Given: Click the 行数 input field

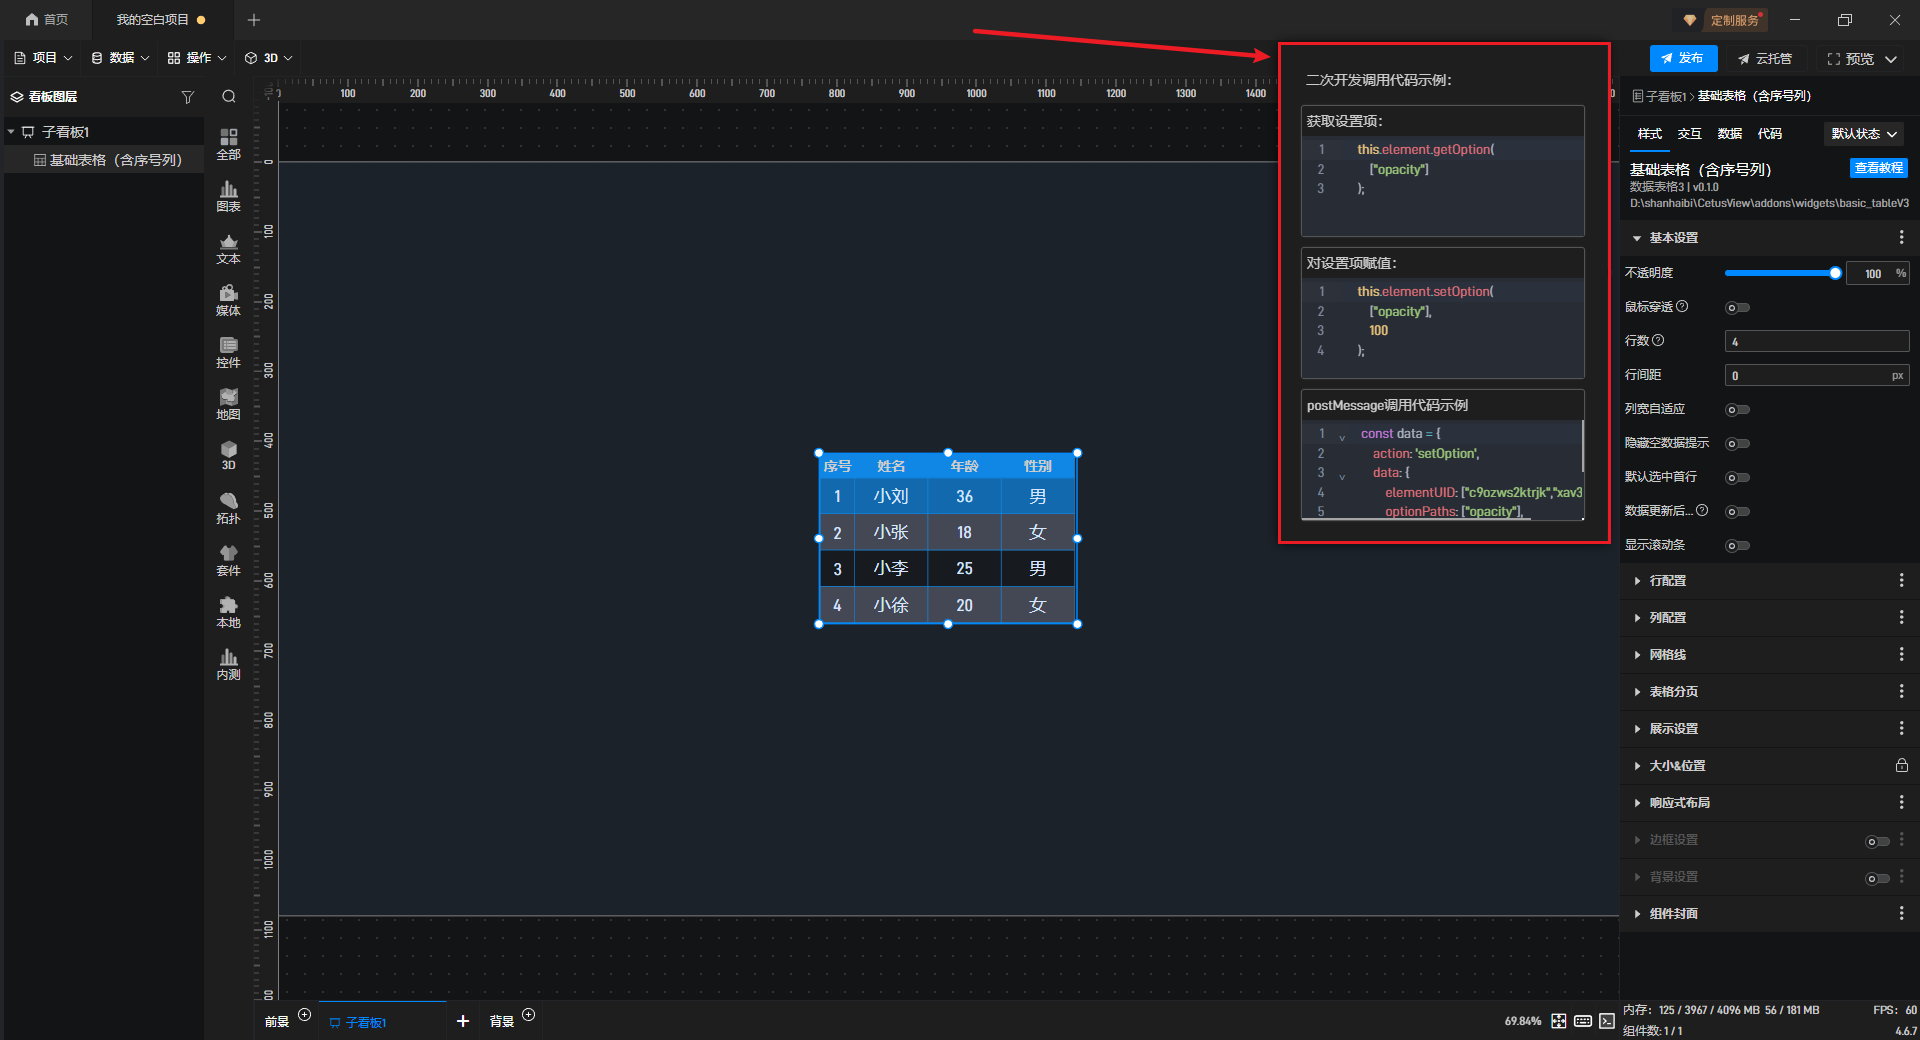Looking at the screenshot, I should coord(1816,342).
